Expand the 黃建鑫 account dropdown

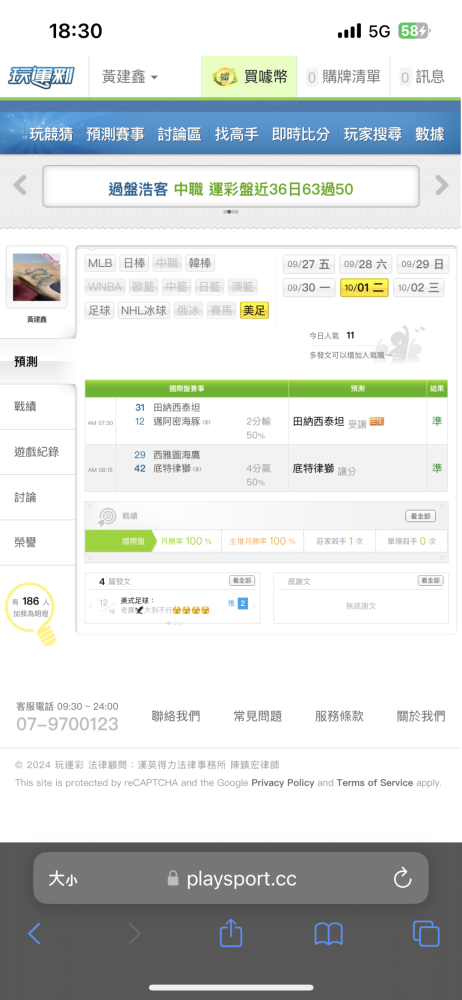point(130,77)
